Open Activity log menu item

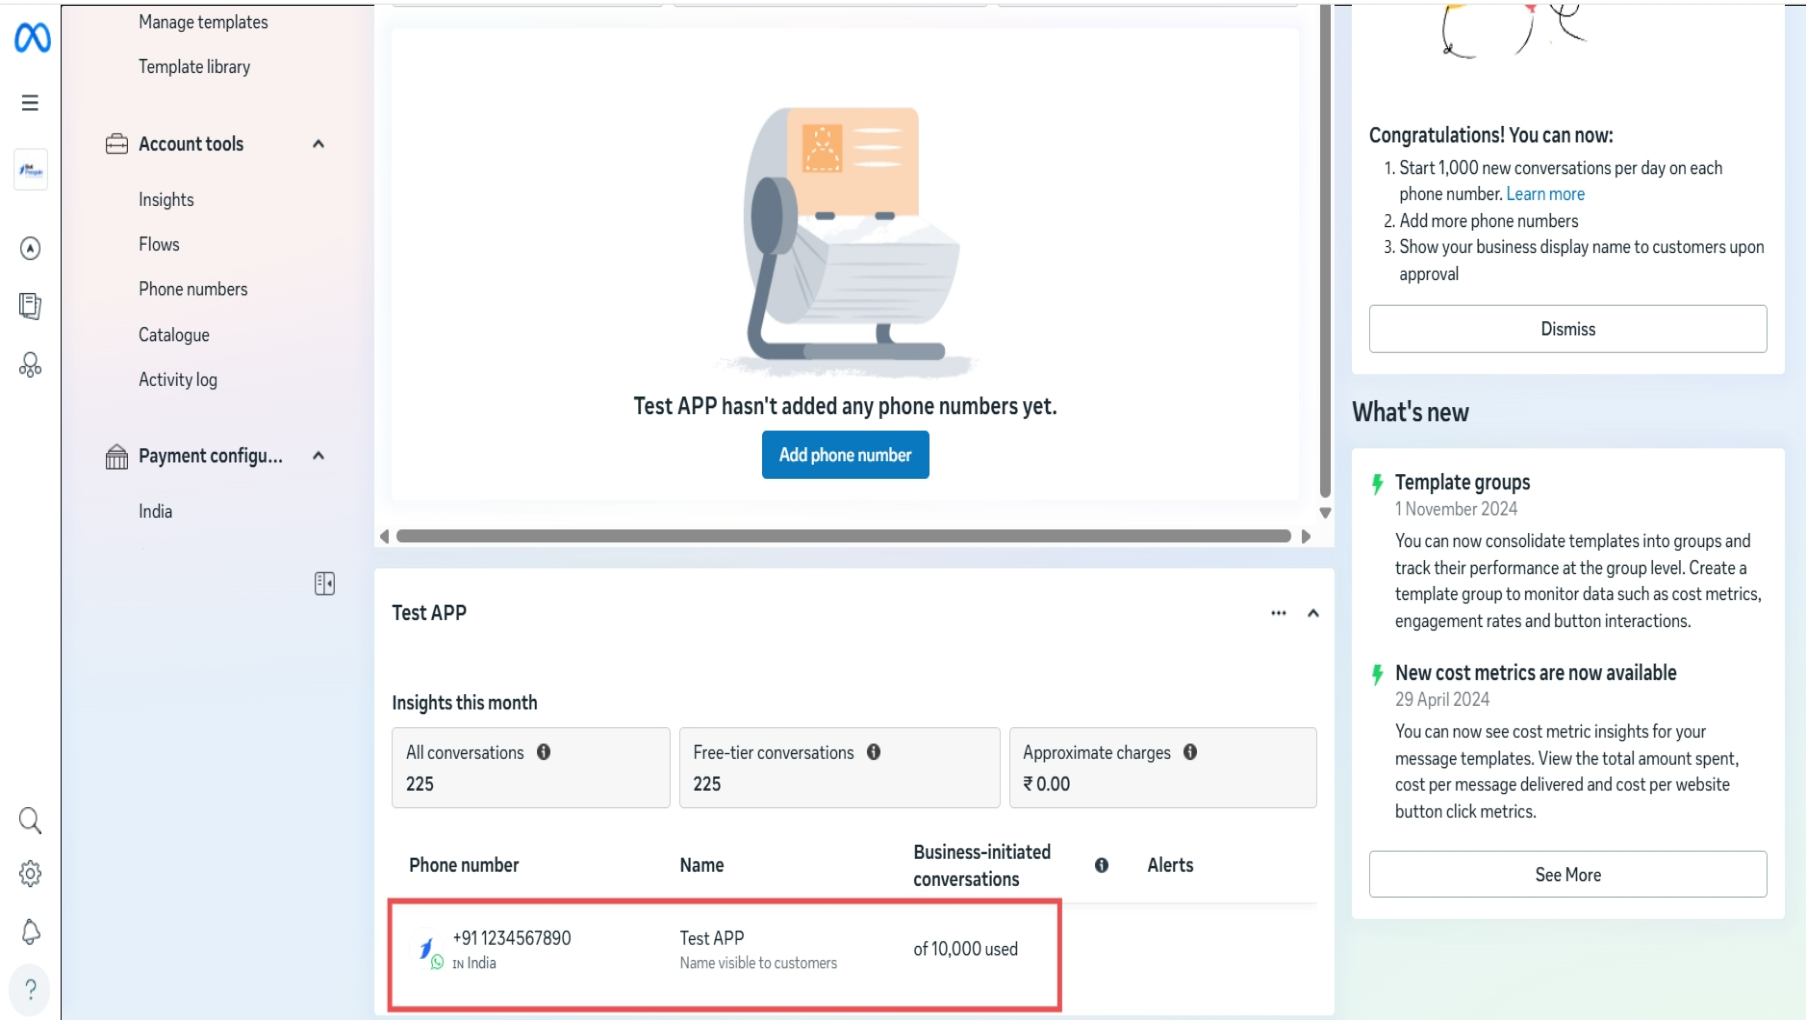click(x=178, y=380)
